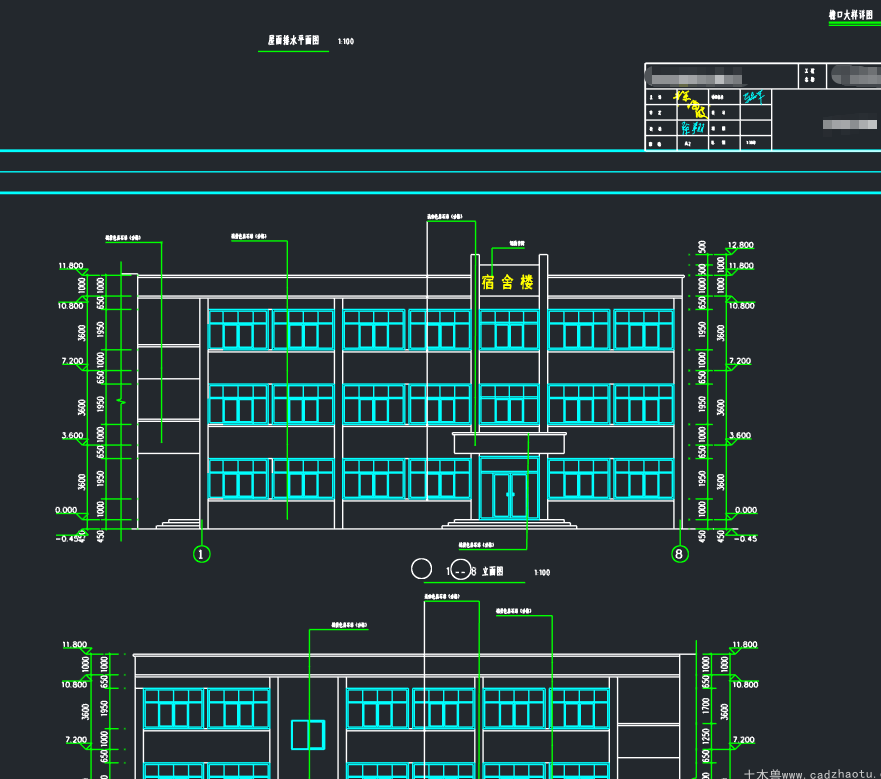Pick the entrance canopy above the door
Image resolution: width=881 pixels, height=779 pixels.
click(509, 443)
